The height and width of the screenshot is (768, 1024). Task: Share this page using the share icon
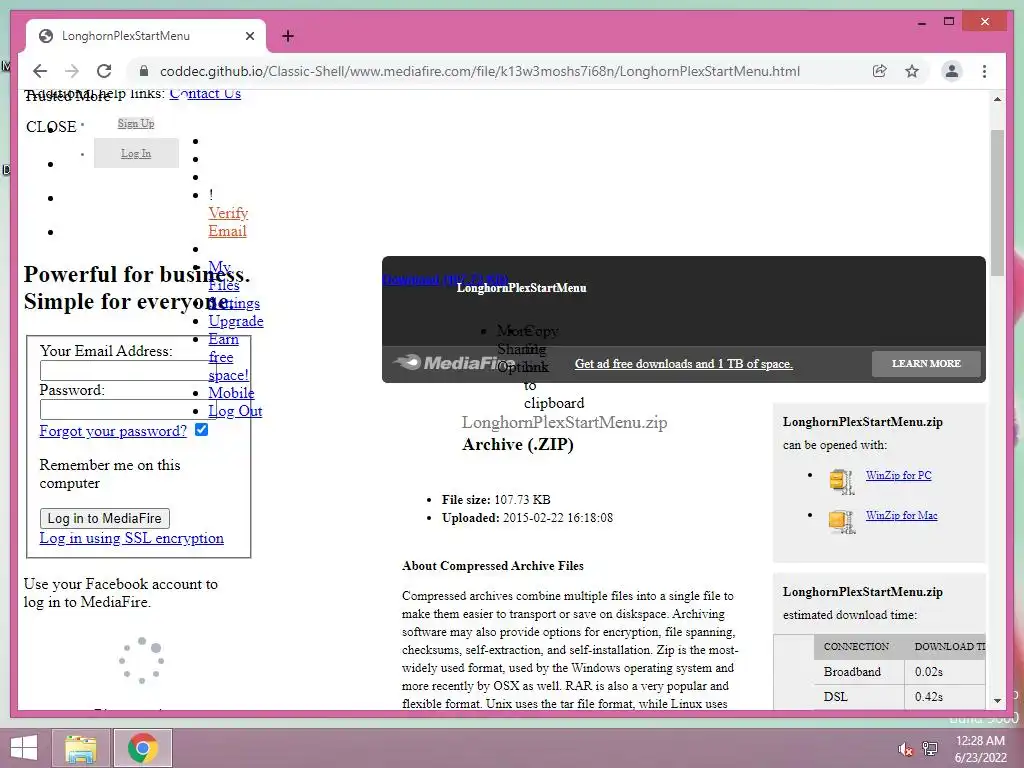880,71
